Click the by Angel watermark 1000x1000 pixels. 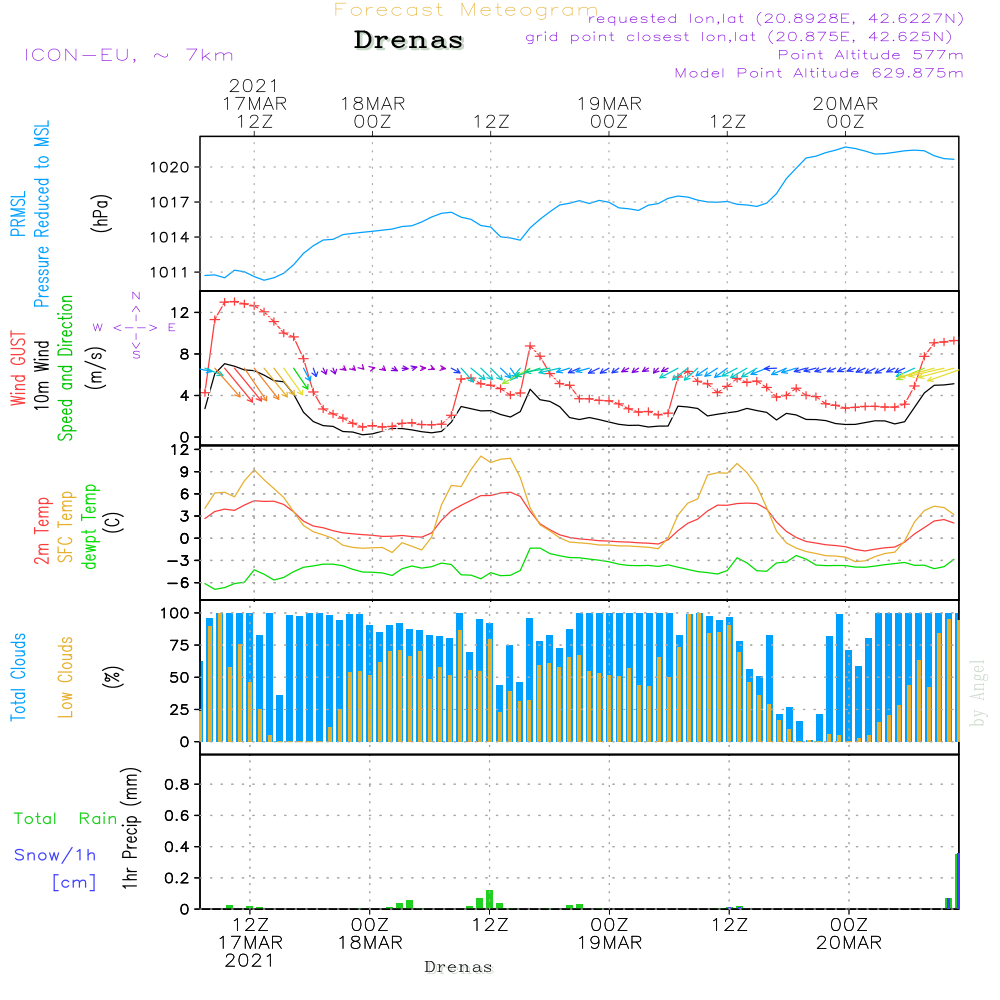click(979, 693)
